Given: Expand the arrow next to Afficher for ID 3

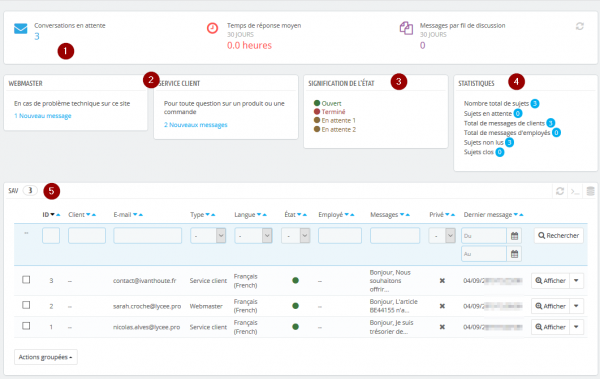Looking at the screenshot, I should 576,281.
